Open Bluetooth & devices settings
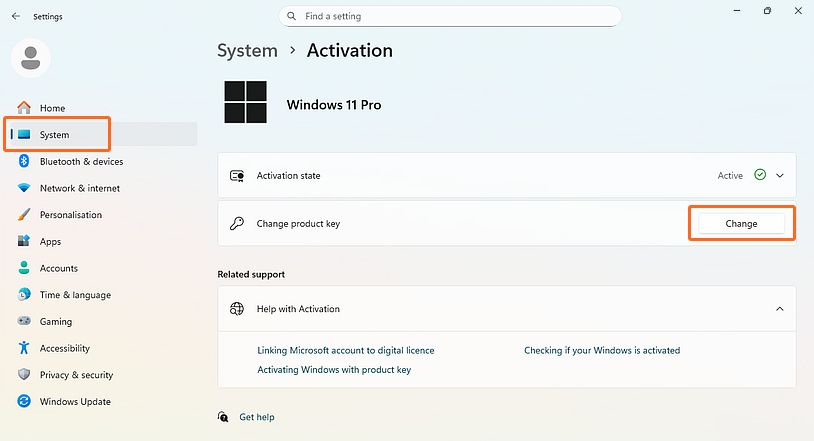 click(81, 161)
